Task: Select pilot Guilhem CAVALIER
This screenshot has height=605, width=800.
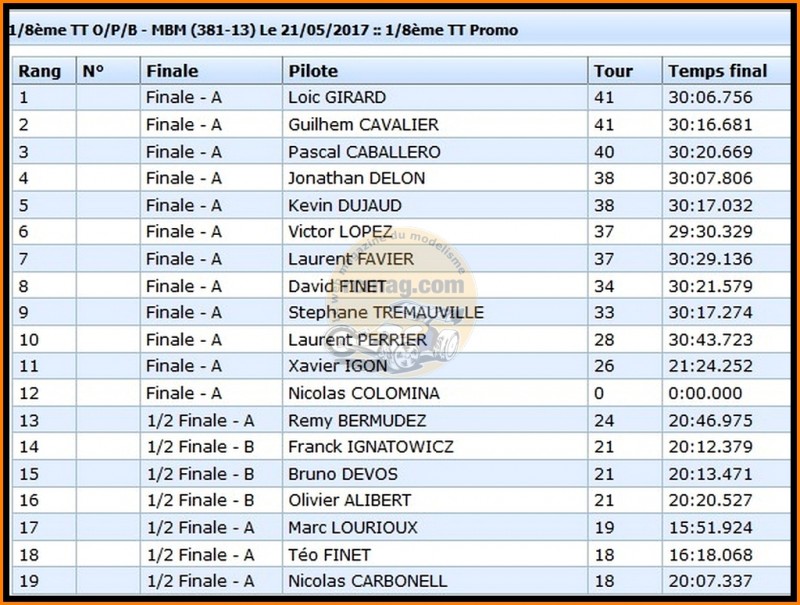Action: coord(363,125)
